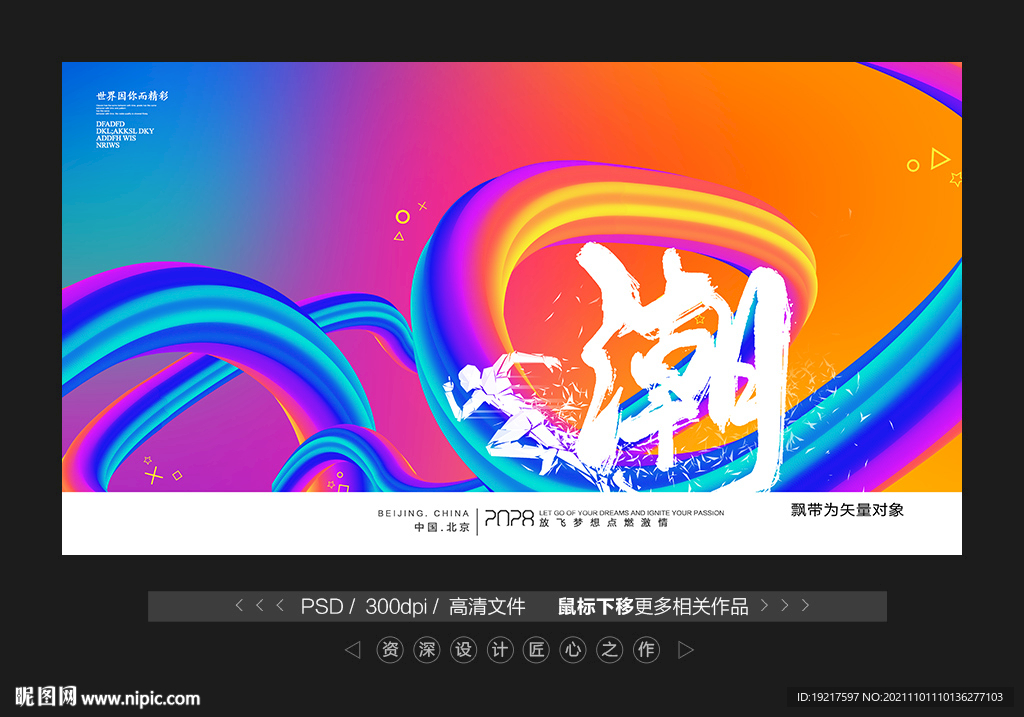
Task: Click the left triangle arrow before 资
Action: point(353,650)
